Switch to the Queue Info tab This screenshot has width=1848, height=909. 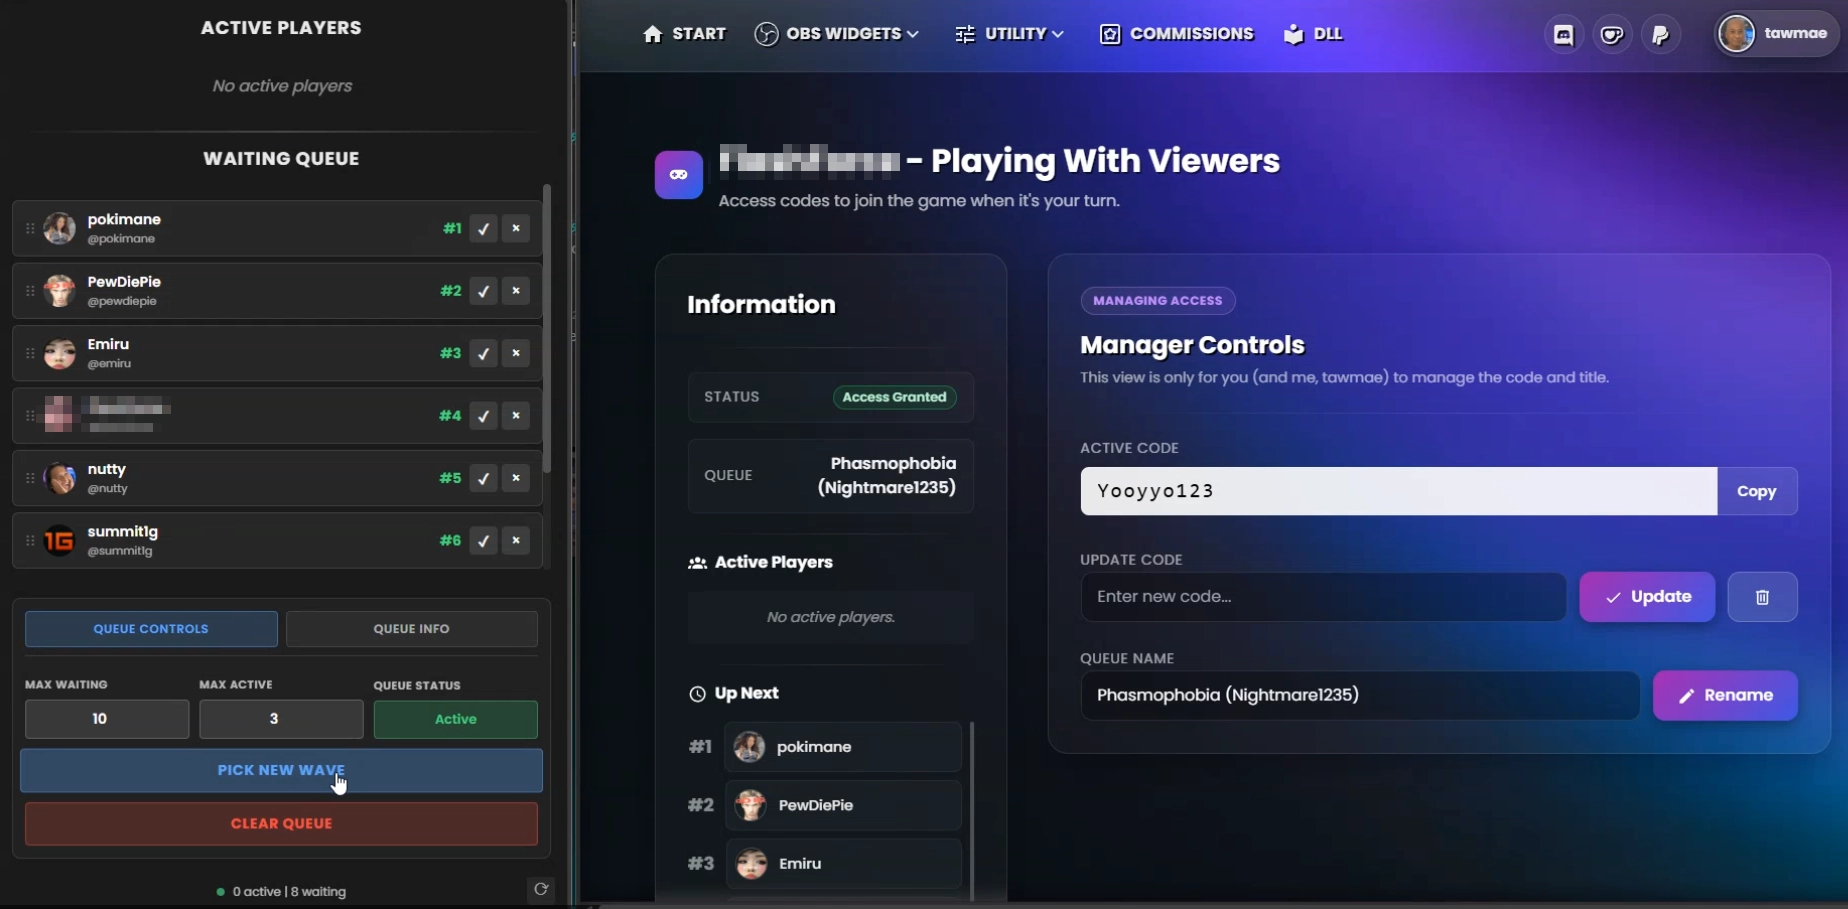coord(411,629)
